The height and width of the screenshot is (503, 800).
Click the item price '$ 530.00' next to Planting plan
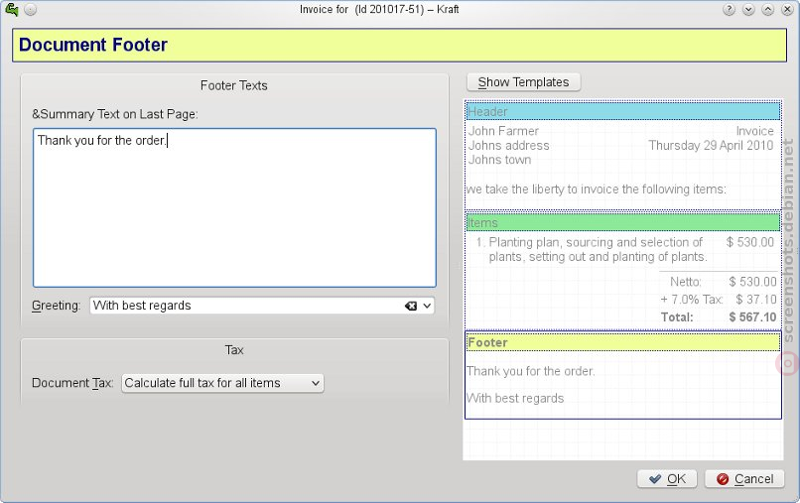pyautogui.click(x=750, y=242)
